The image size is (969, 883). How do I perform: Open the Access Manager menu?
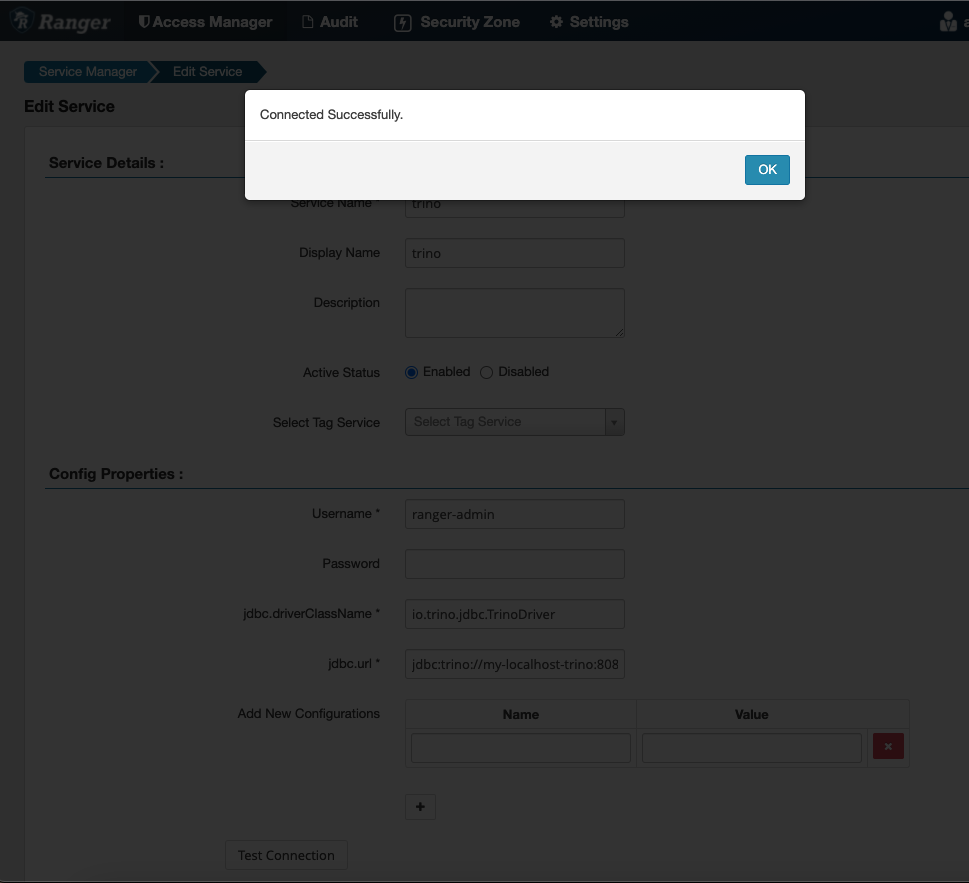[x=205, y=22]
